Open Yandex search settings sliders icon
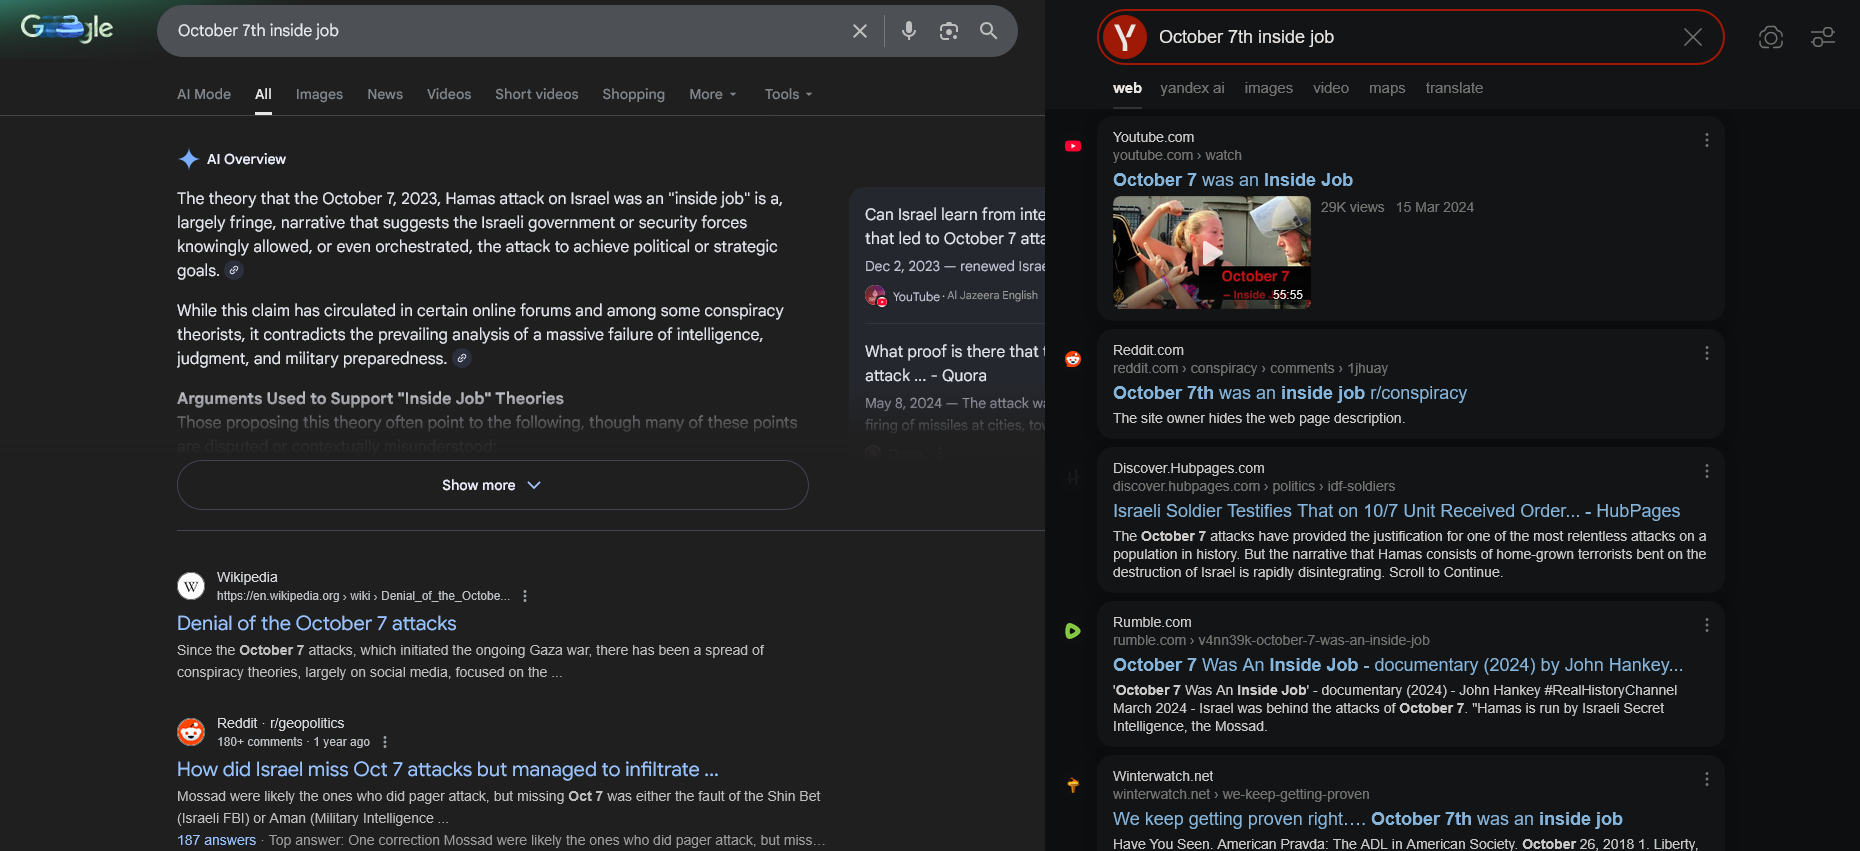Screen dimensions: 1860x851 [1822, 37]
